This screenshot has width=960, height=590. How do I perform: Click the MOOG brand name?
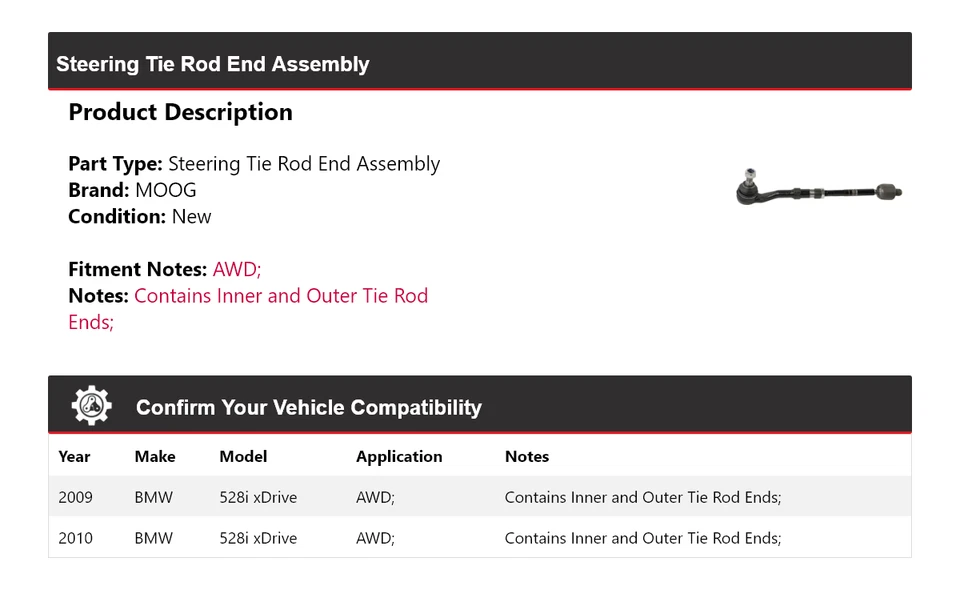coord(165,190)
